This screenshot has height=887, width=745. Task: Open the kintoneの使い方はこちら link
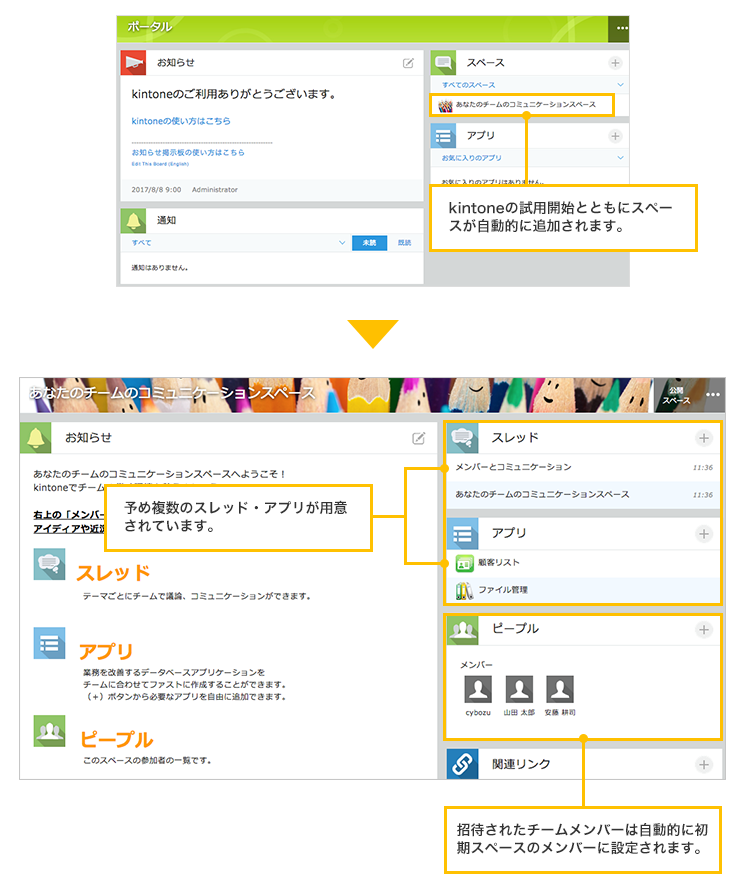(x=181, y=121)
